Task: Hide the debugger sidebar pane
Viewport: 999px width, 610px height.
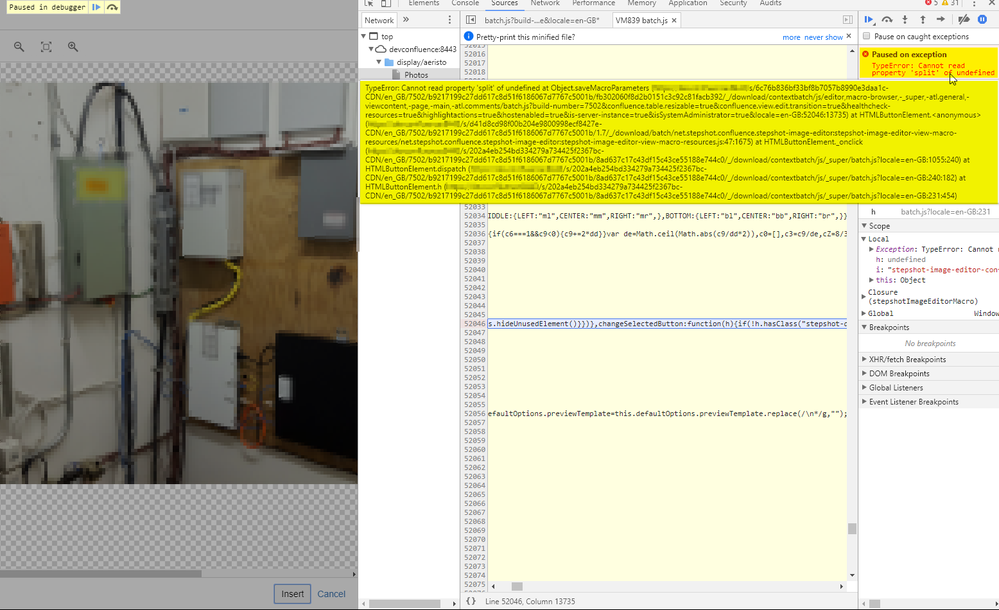Action: coord(847,20)
